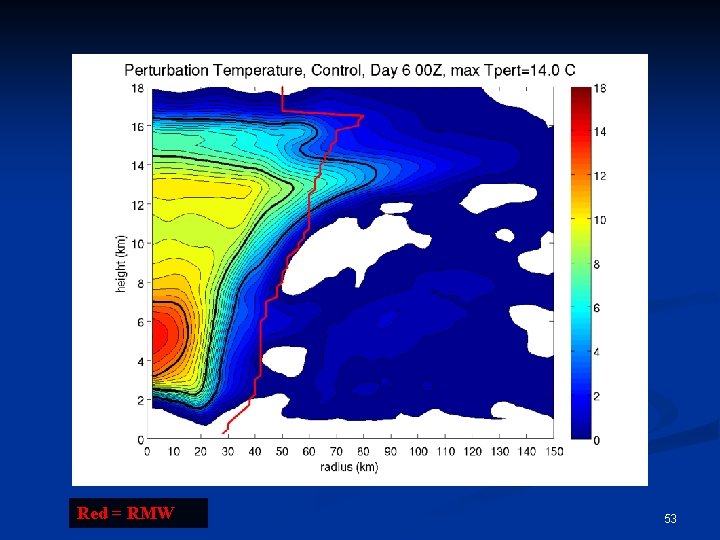Click the x-axis tick label 130
This screenshot has width=720, height=540.
pyautogui.click(x=500, y=452)
